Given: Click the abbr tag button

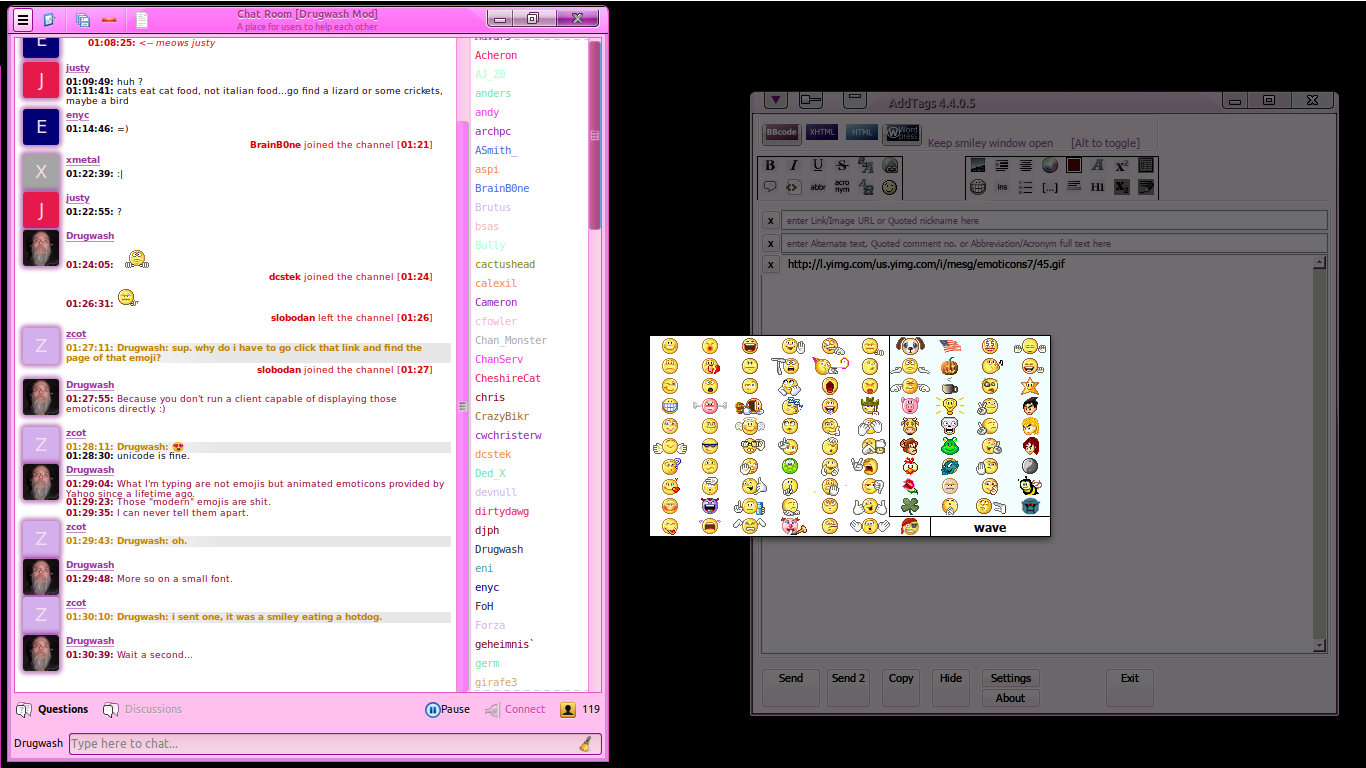Looking at the screenshot, I should [818, 187].
